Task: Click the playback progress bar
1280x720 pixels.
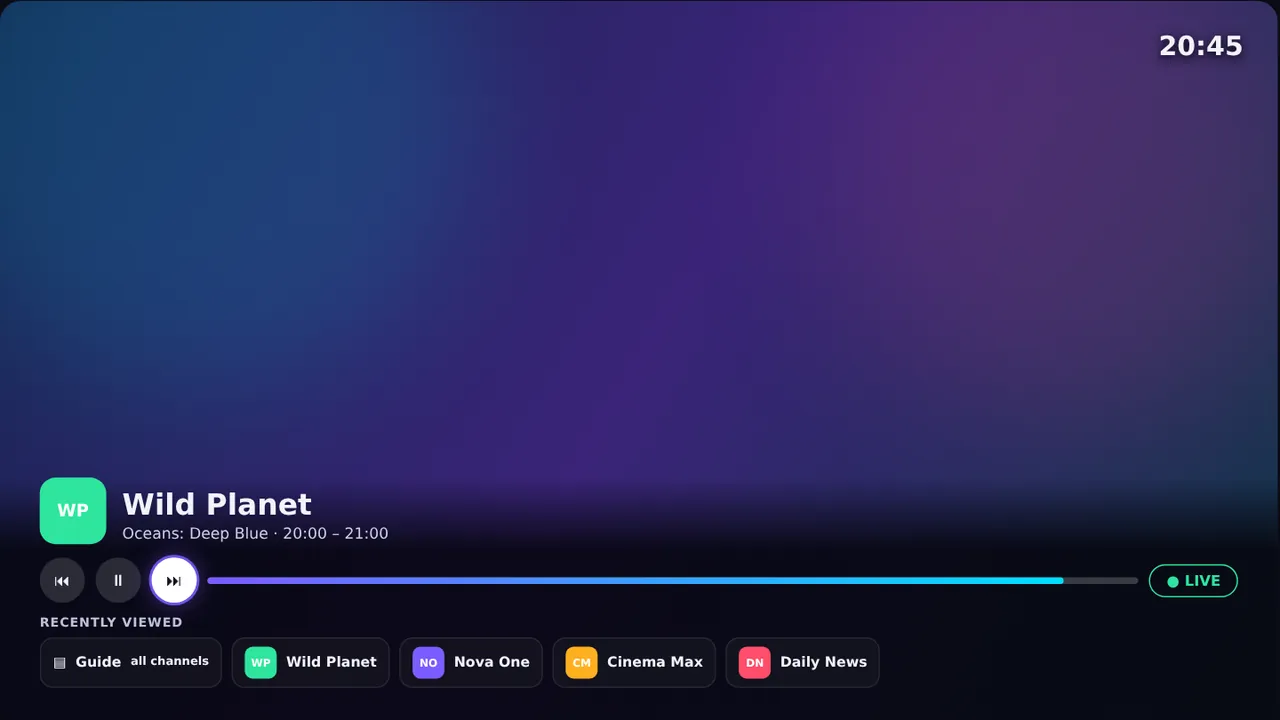Action: pyautogui.click(x=672, y=581)
